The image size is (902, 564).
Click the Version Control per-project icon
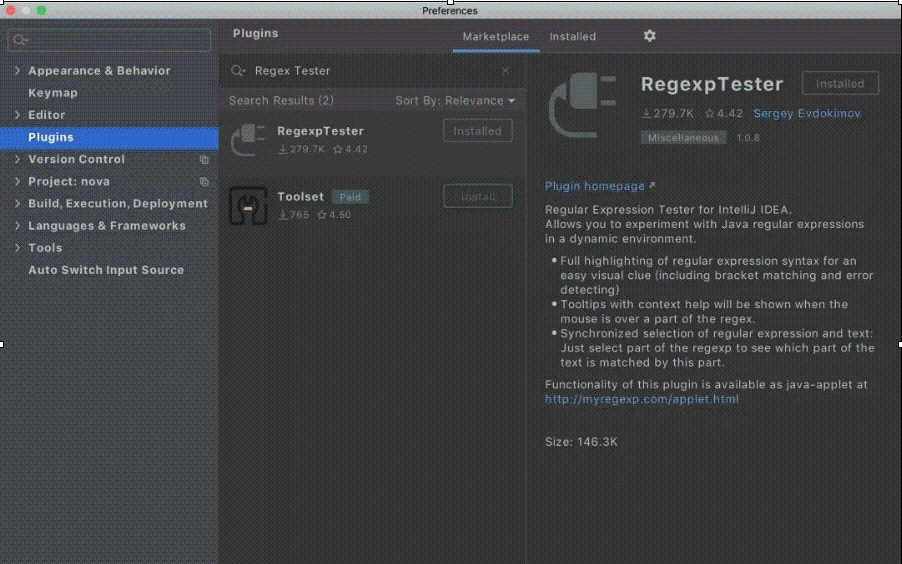(204, 160)
